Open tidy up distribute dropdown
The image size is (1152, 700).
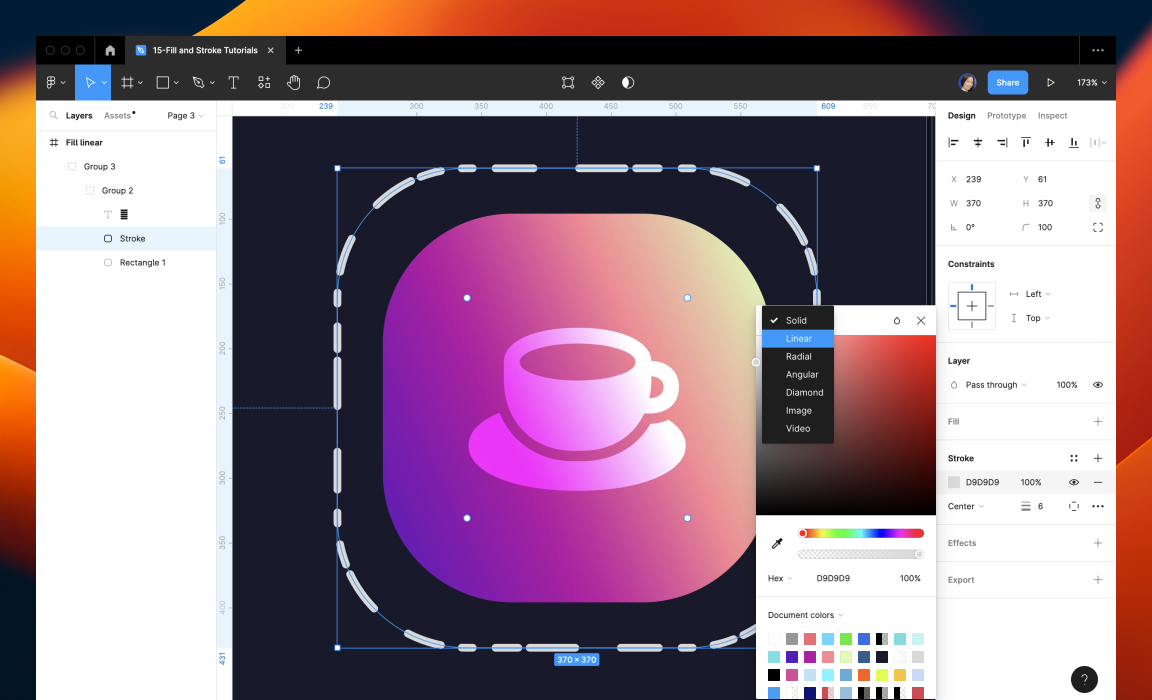(x=1098, y=142)
